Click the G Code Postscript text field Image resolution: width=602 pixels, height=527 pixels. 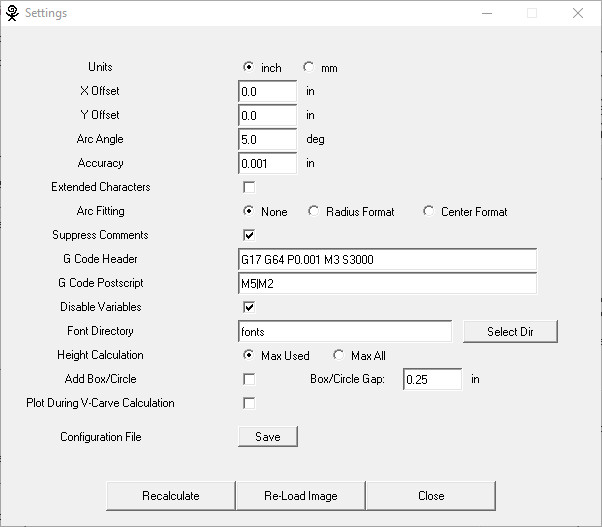point(387,283)
